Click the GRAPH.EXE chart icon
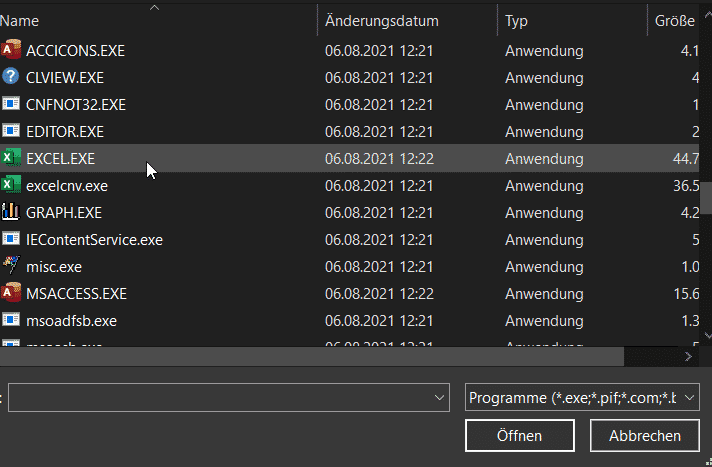 point(10,212)
